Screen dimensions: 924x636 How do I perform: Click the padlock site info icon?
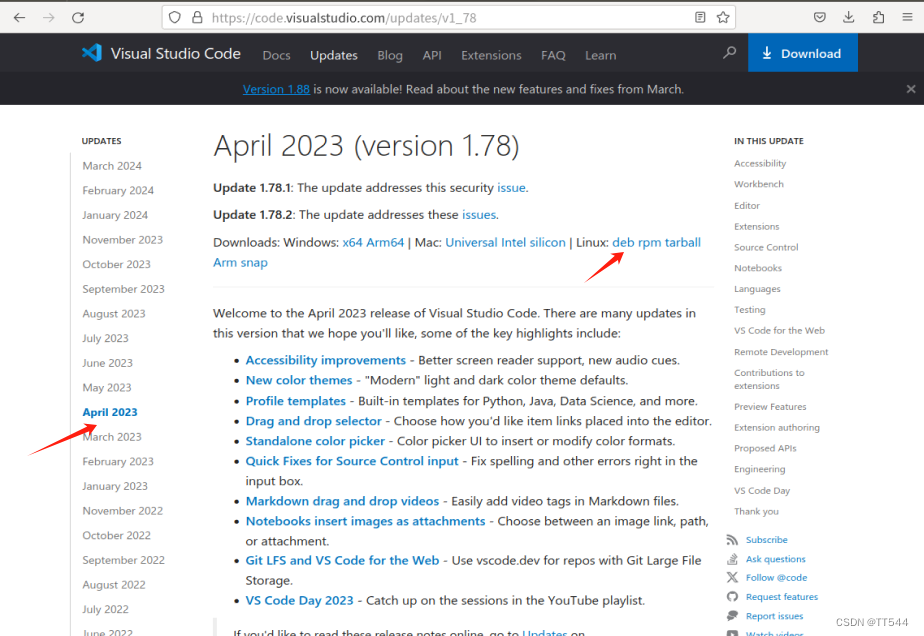click(x=197, y=18)
